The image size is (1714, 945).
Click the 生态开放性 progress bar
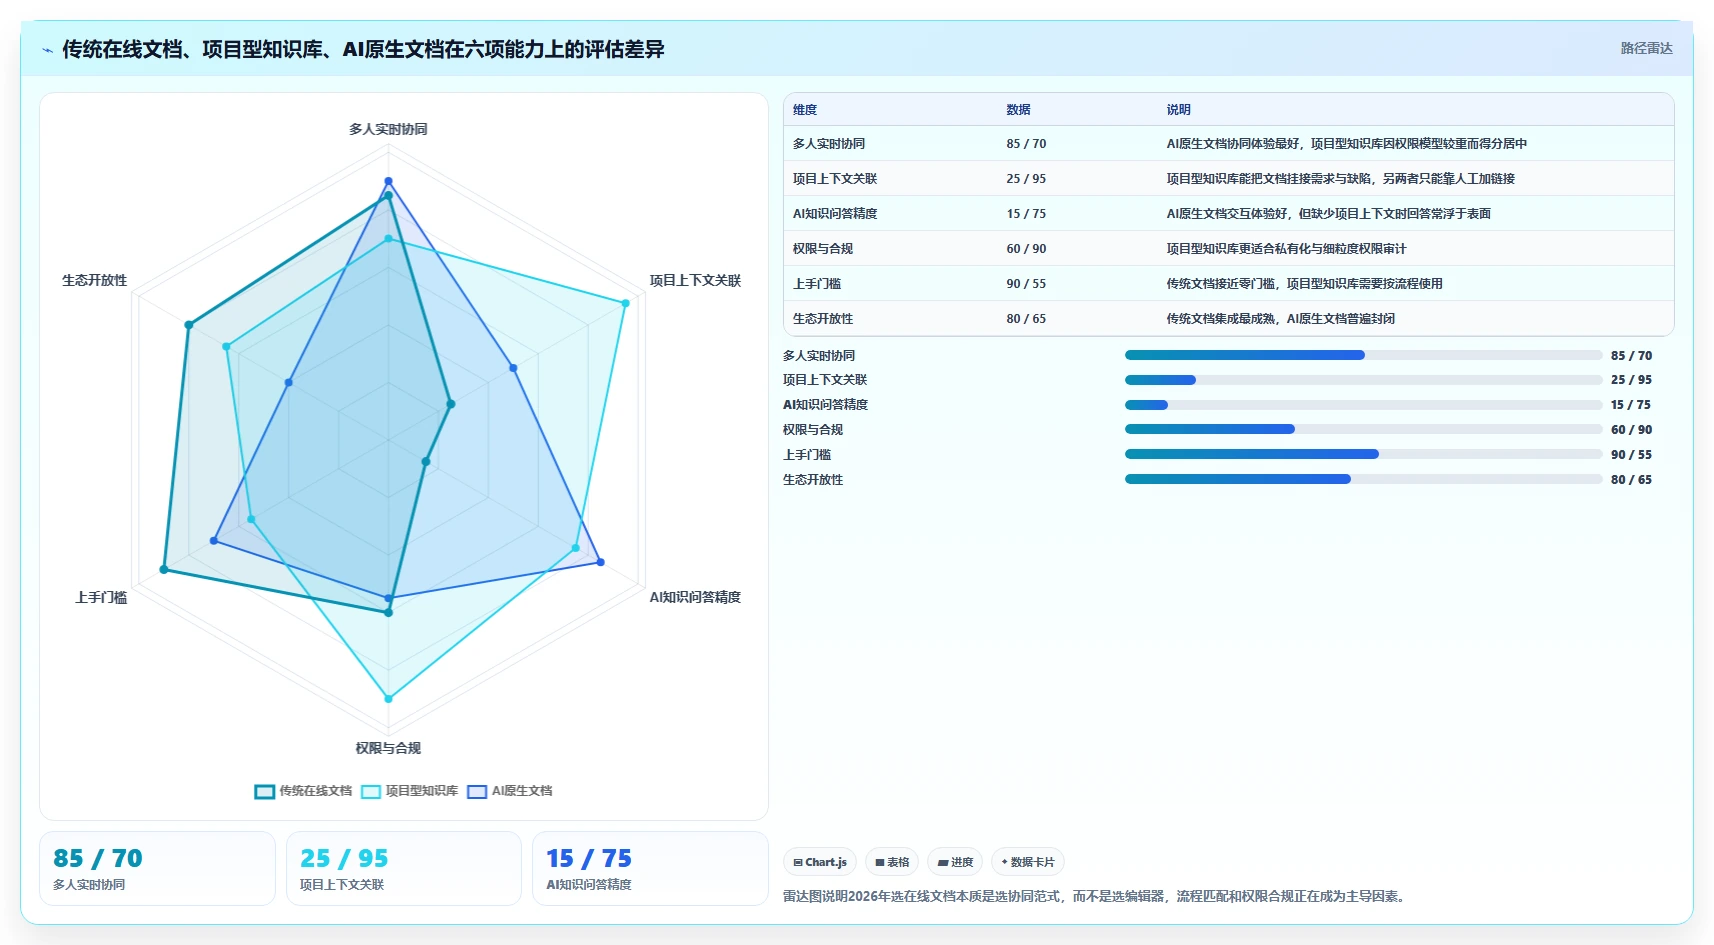tap(1363, 479)
